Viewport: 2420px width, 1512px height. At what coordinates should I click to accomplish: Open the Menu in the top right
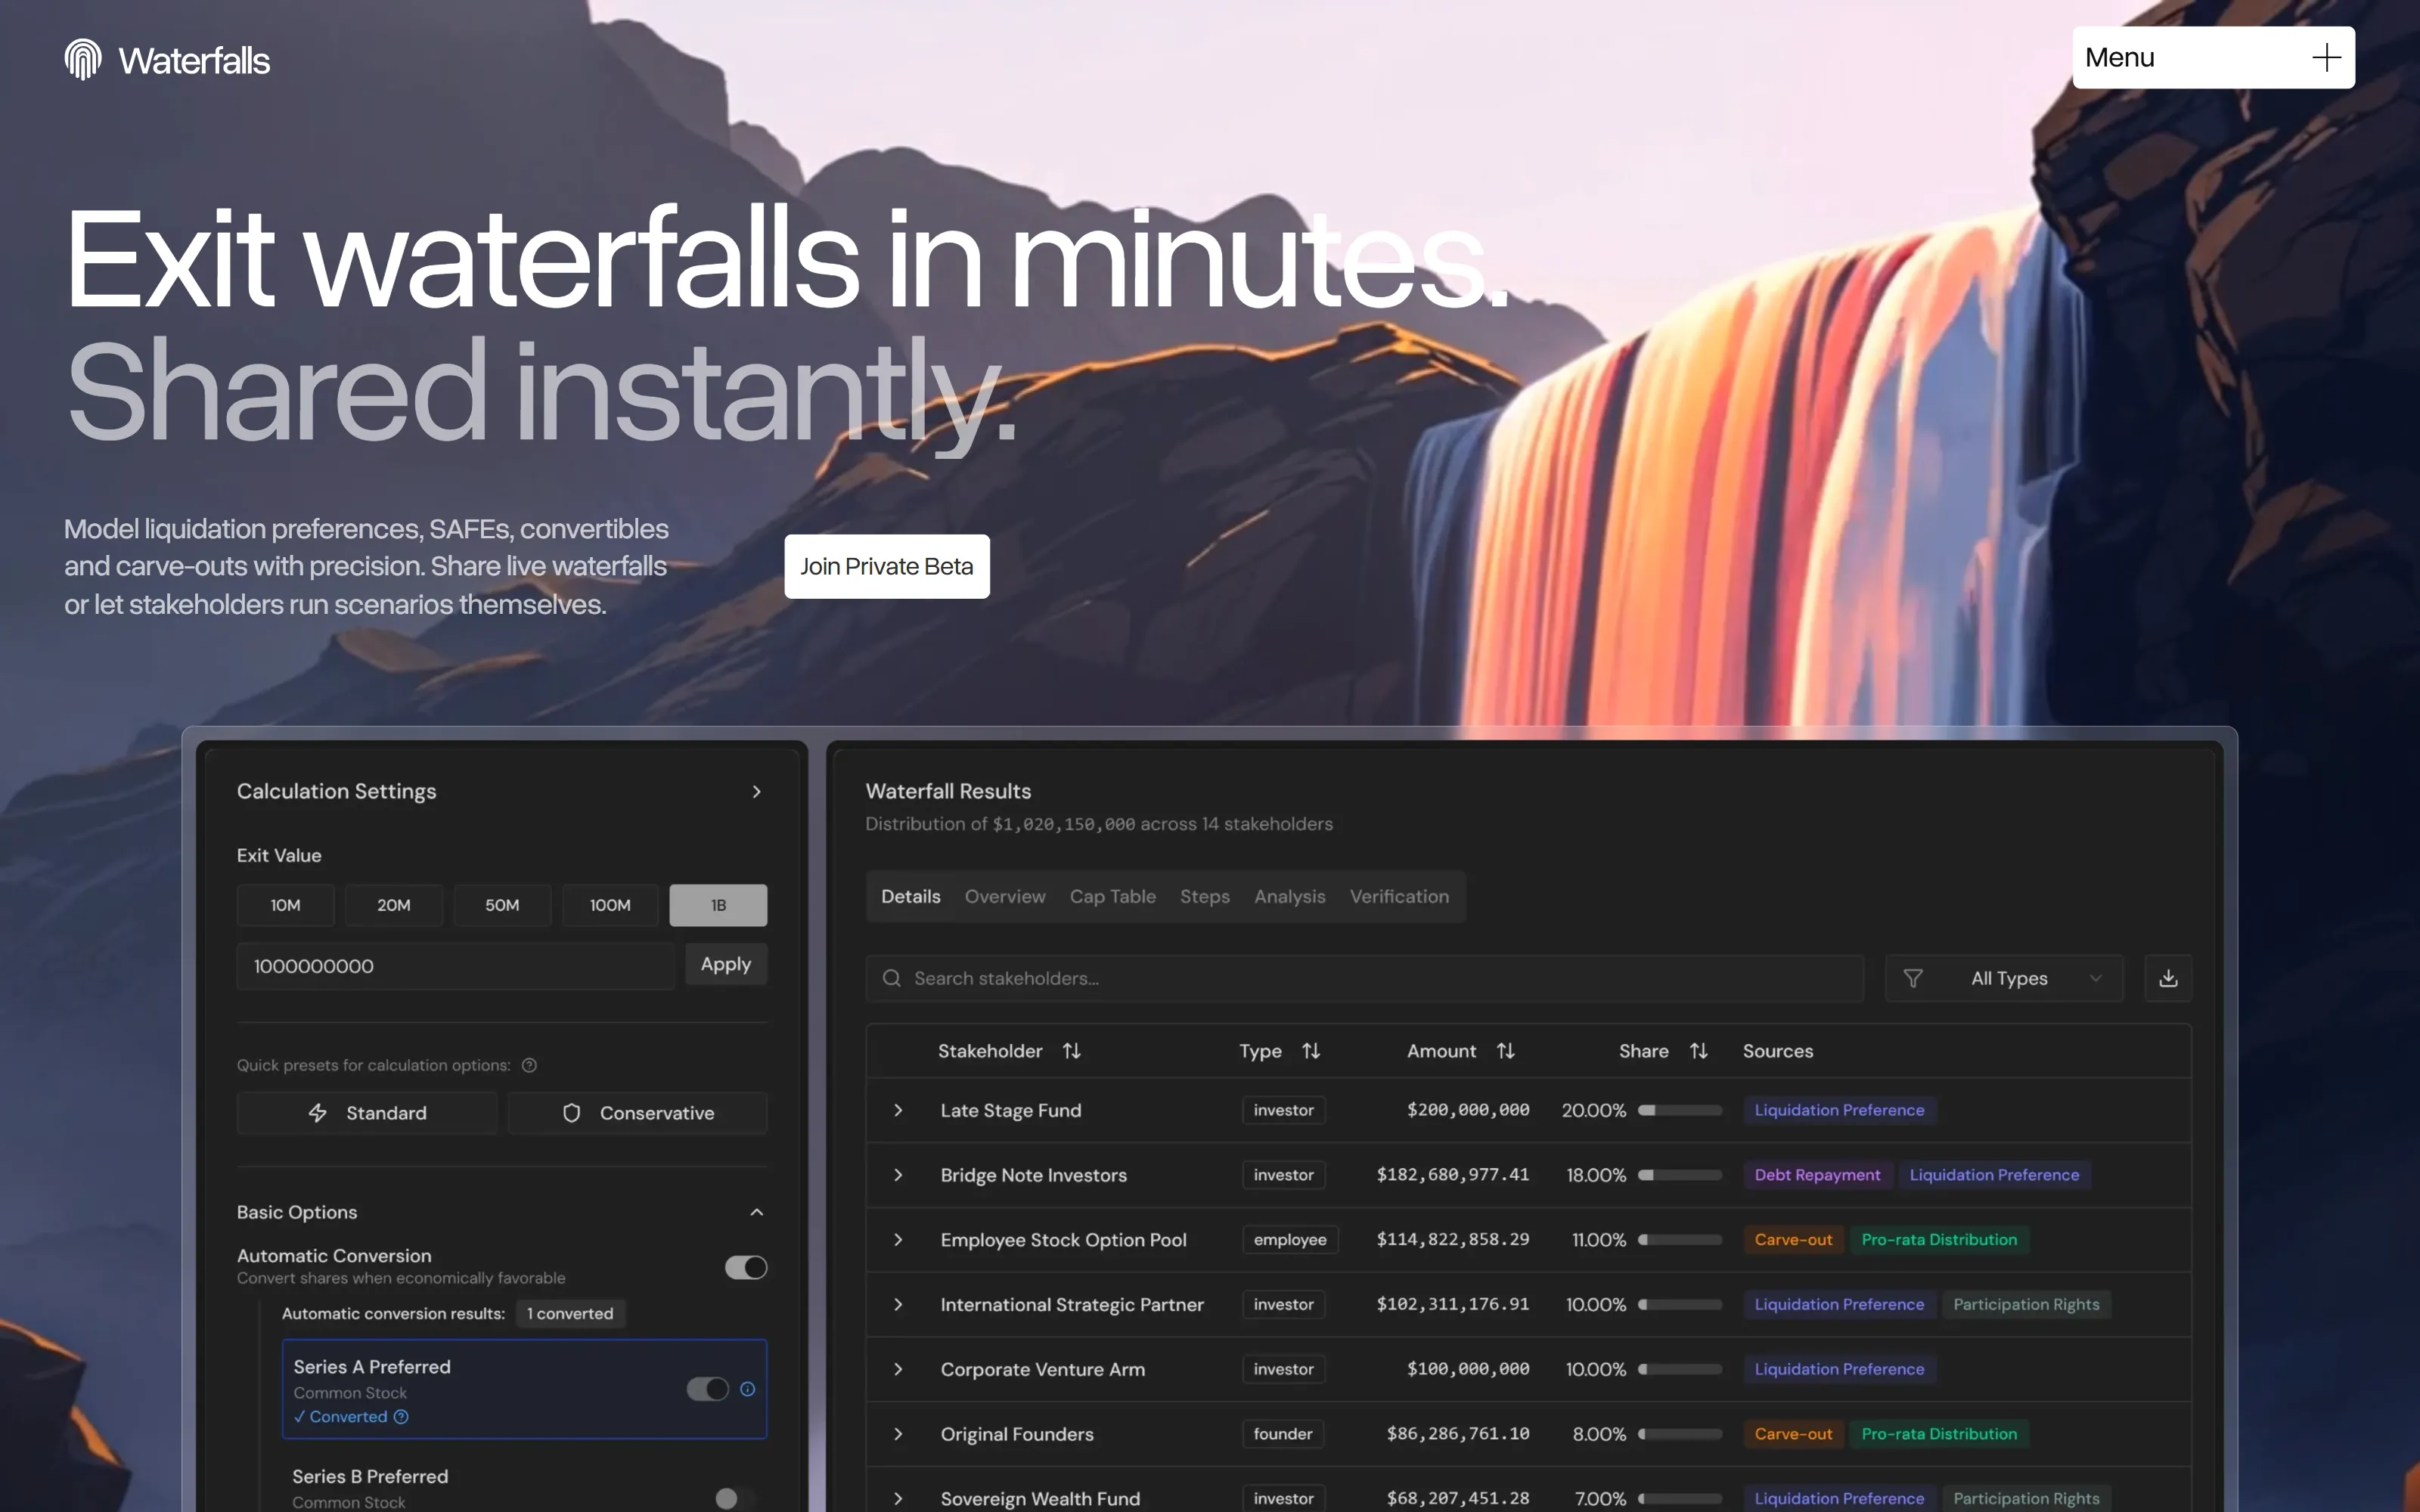2212,57
